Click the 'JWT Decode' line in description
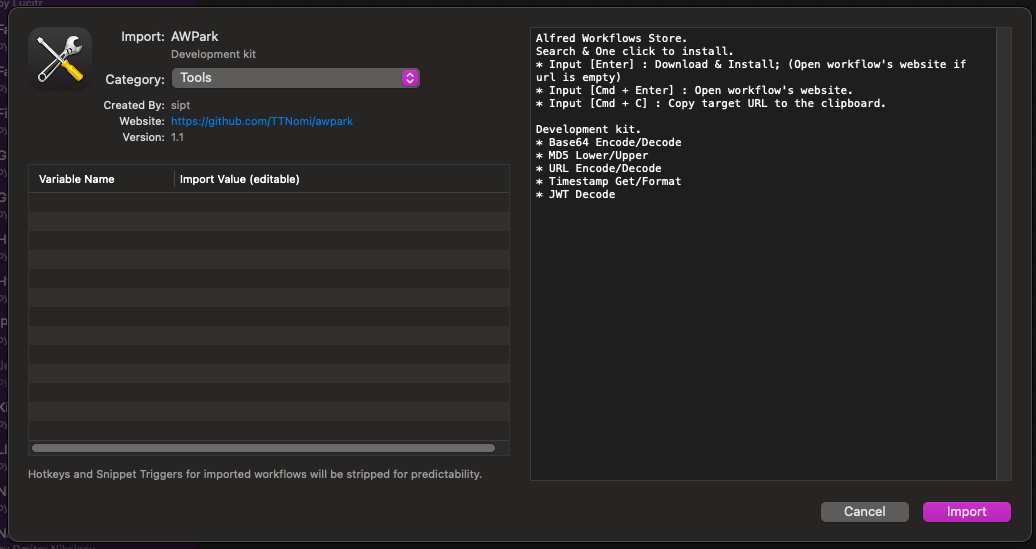 click(x=575, y=194)
